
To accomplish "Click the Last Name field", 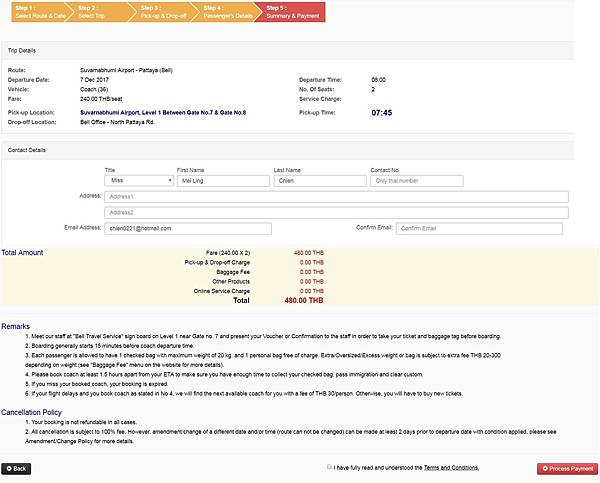I will click(320, 181).
